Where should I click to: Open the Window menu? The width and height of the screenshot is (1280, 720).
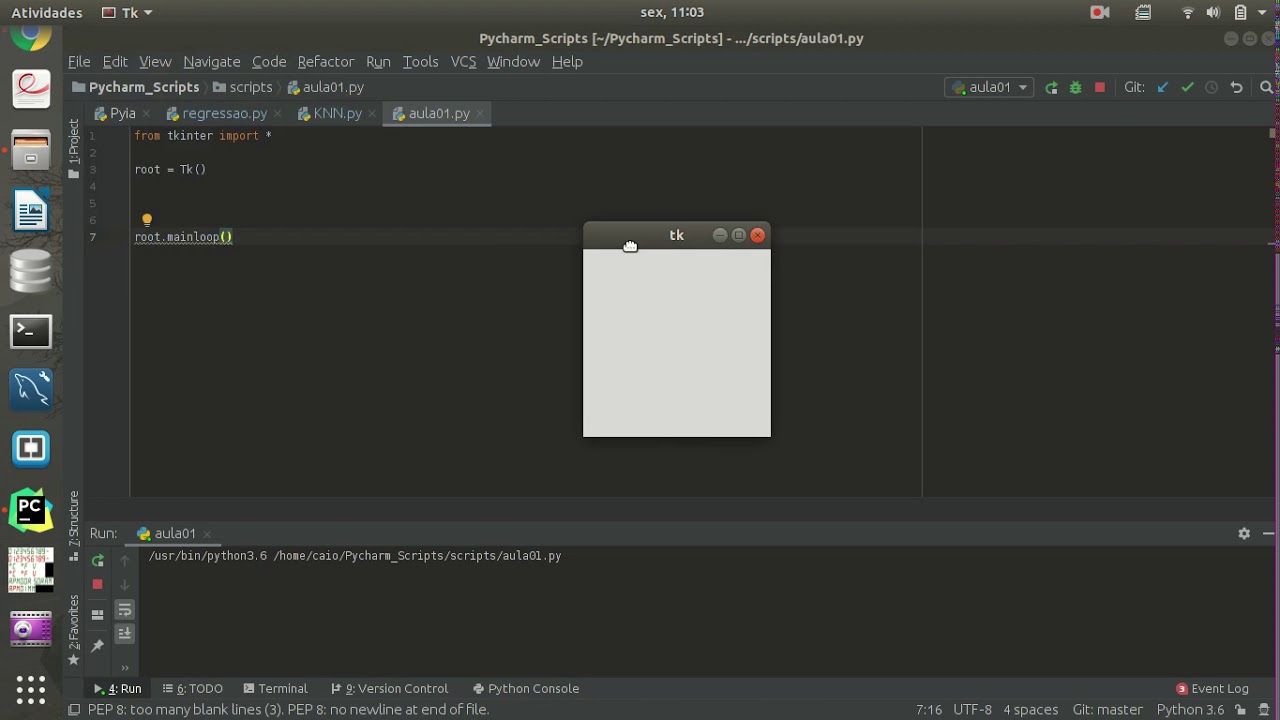point(513,62)
